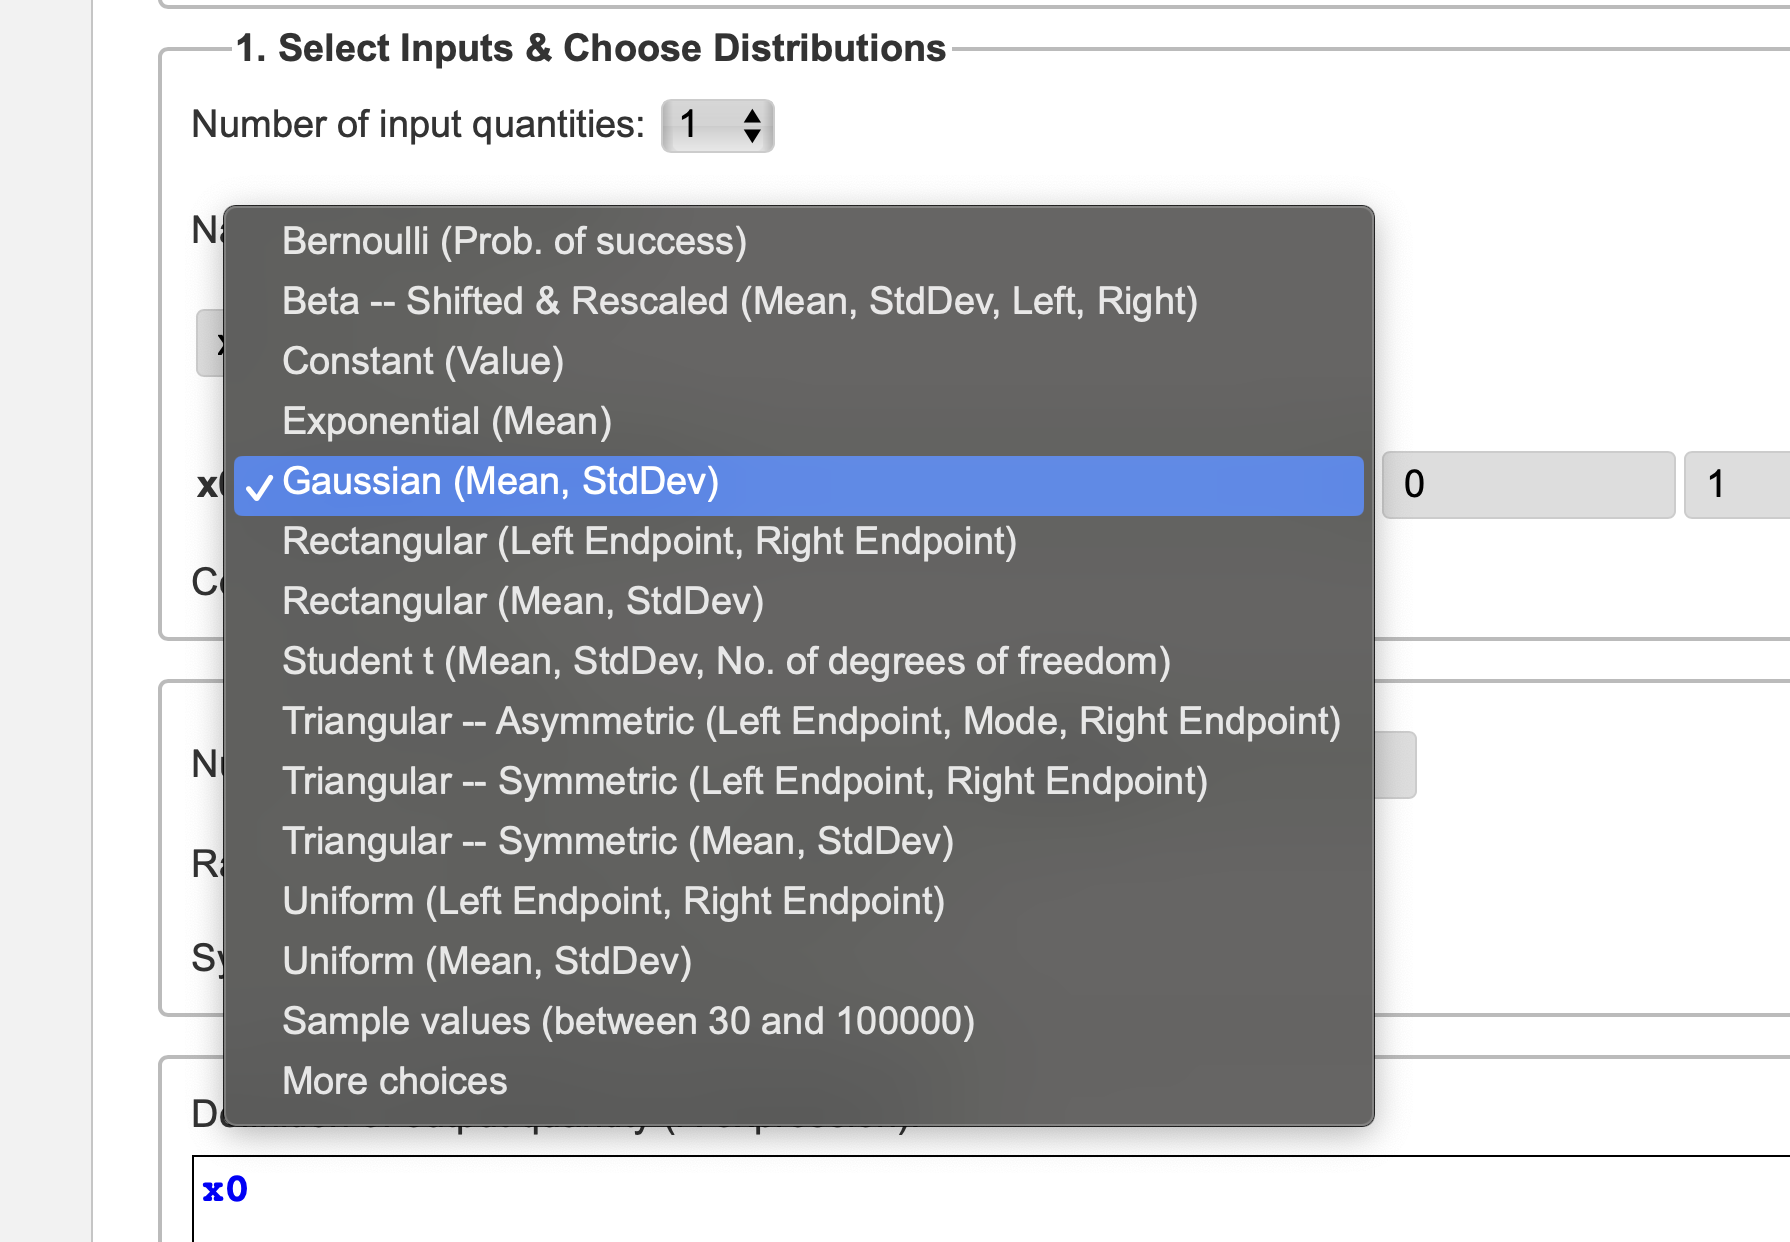Image resolution: width=1790 pixels, height=1242 pixels.
Task: Choose Uniform (Mean, StdDev) option
Action: [486, 962]
